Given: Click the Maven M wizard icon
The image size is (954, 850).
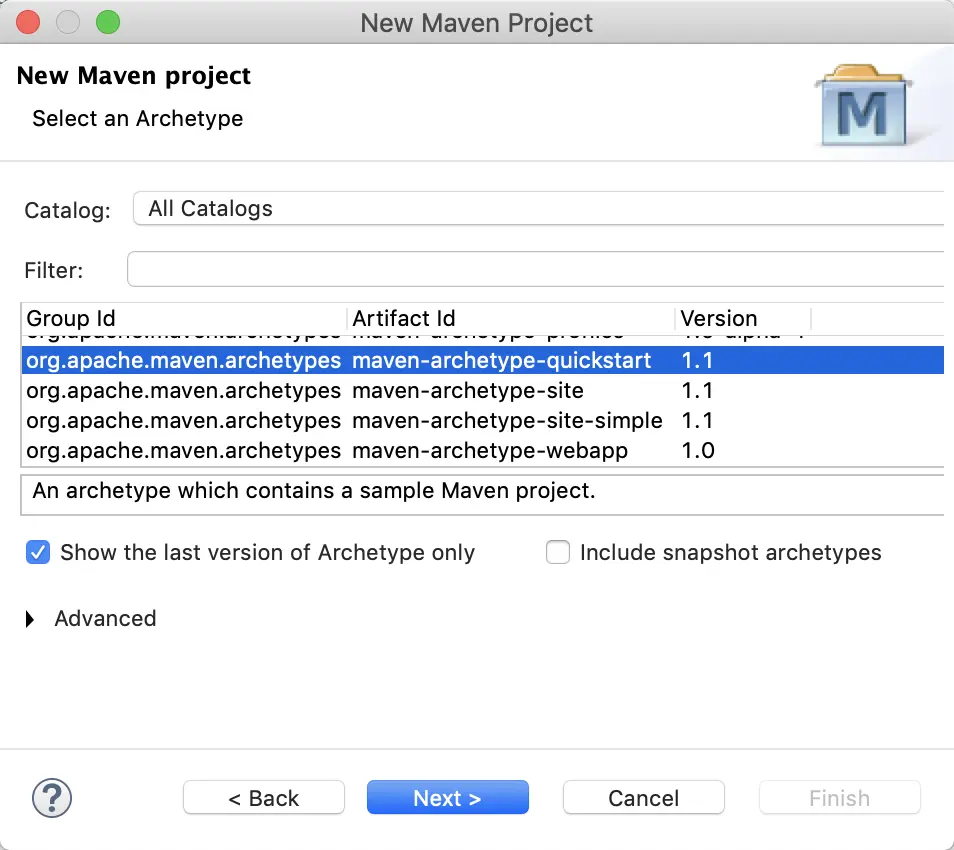Looking at the screenshot, I should (863, 105).
